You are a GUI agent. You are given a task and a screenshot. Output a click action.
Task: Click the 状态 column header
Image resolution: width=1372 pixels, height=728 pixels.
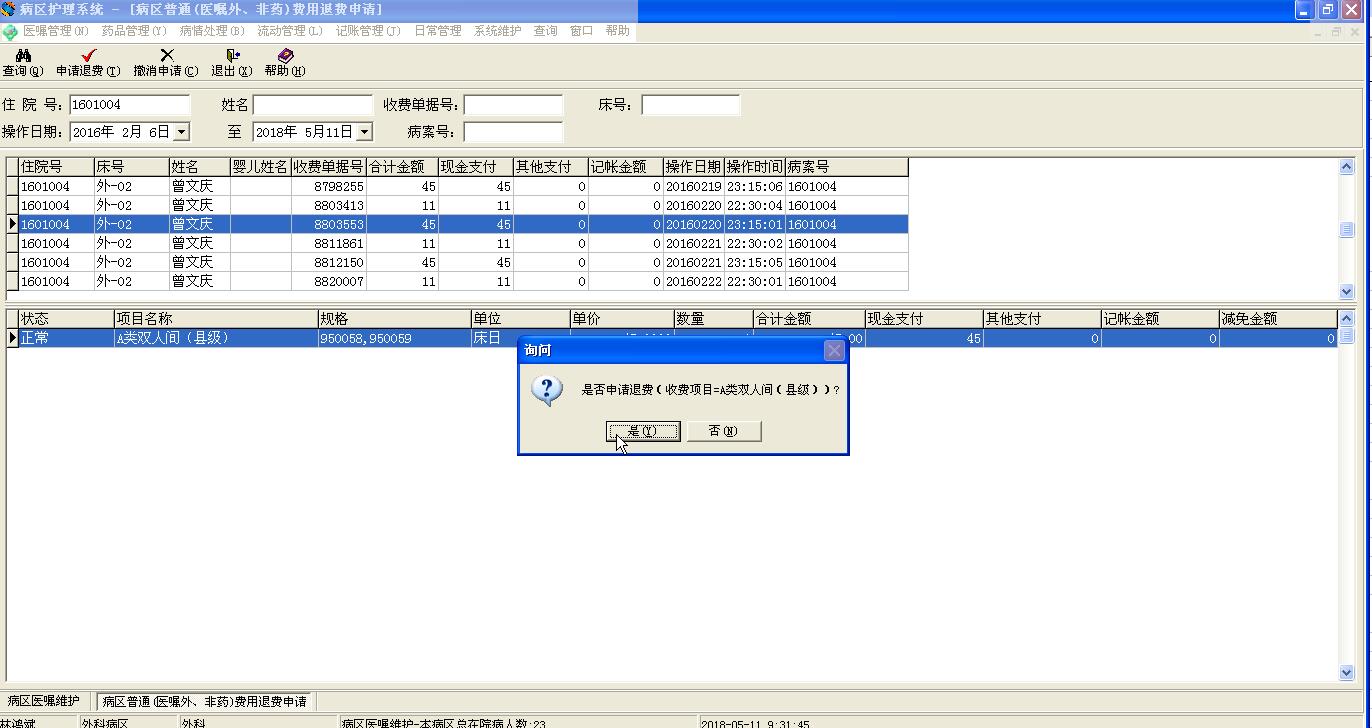pos(66,319)
